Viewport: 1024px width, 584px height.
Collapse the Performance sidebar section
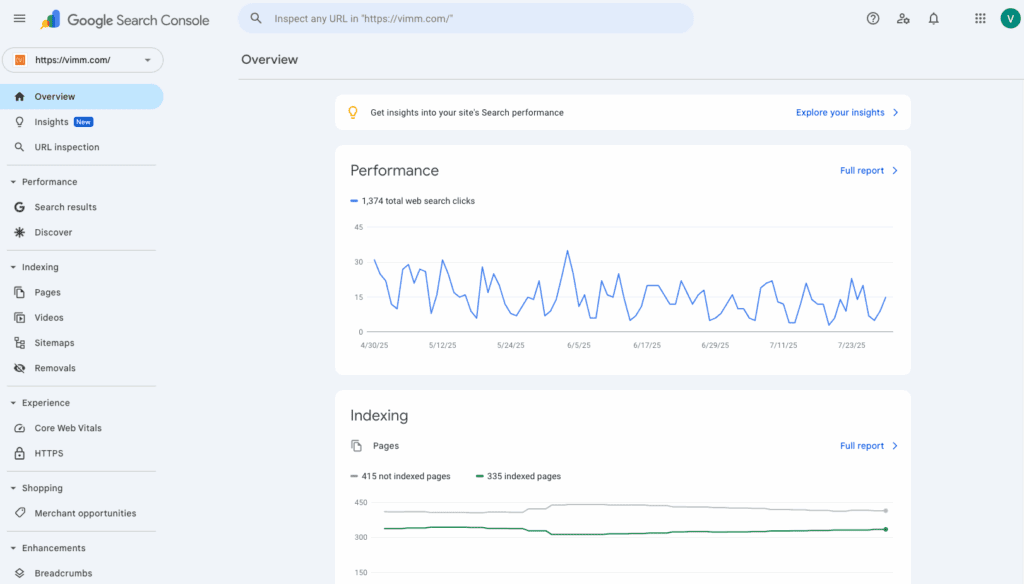click(13, 182)
